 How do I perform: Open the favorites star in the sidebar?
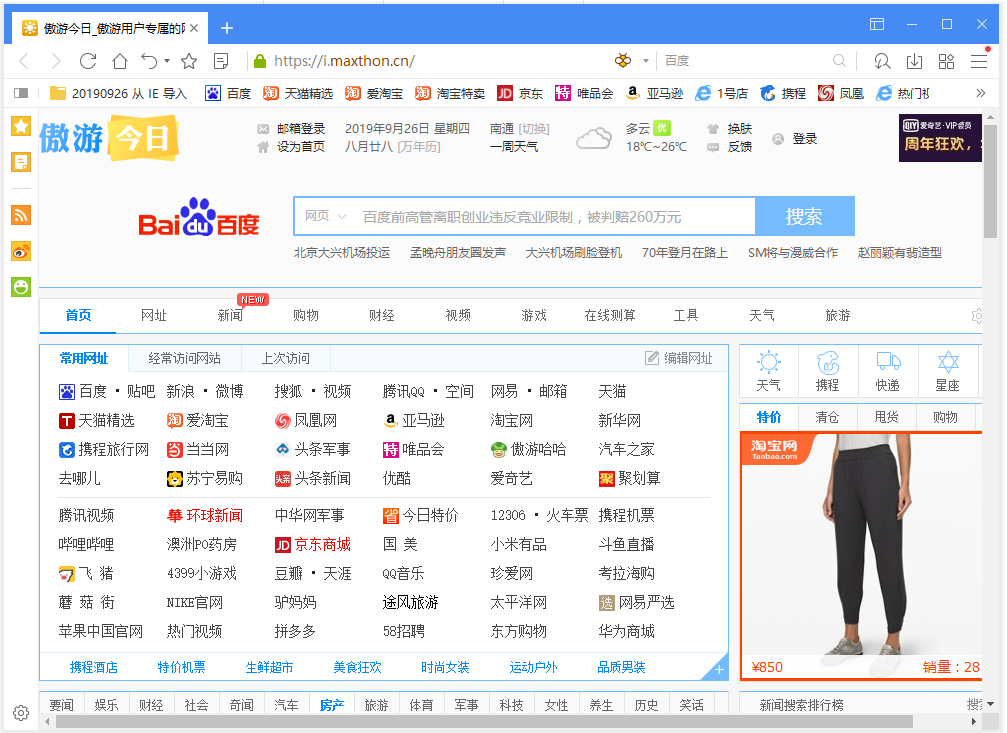(x=20, y=127)
